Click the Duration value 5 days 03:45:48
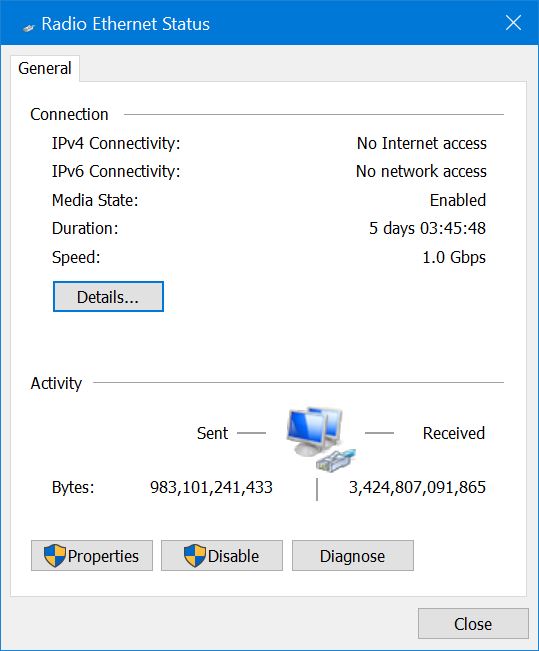 pyautogui.click(x=427, y=228)
